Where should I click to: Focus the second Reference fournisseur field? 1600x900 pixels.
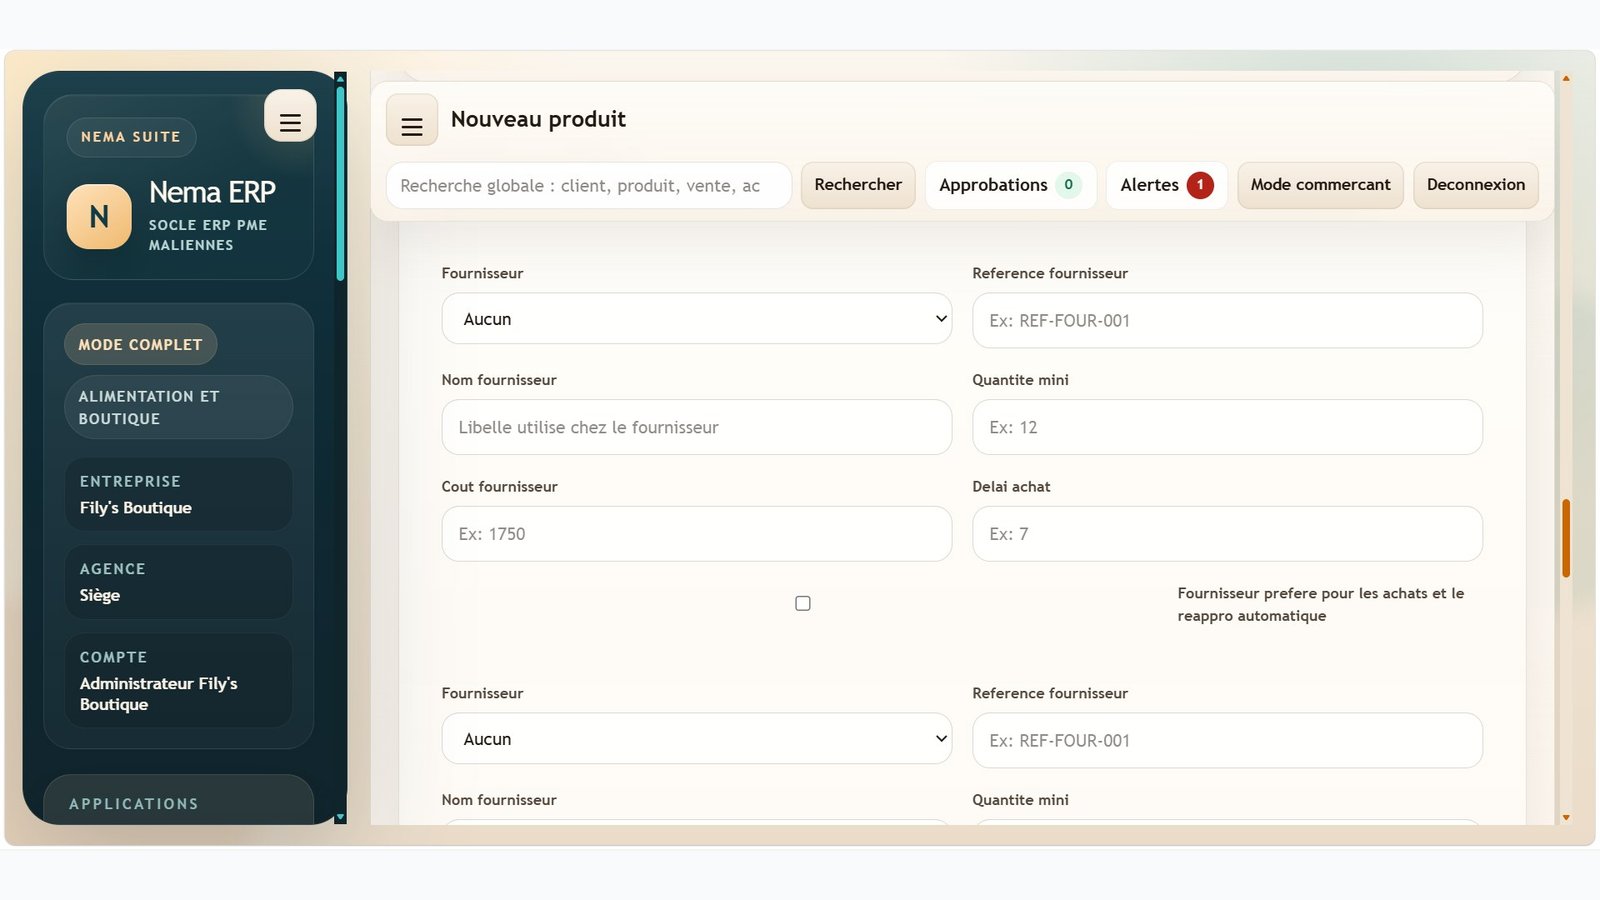1227,740
